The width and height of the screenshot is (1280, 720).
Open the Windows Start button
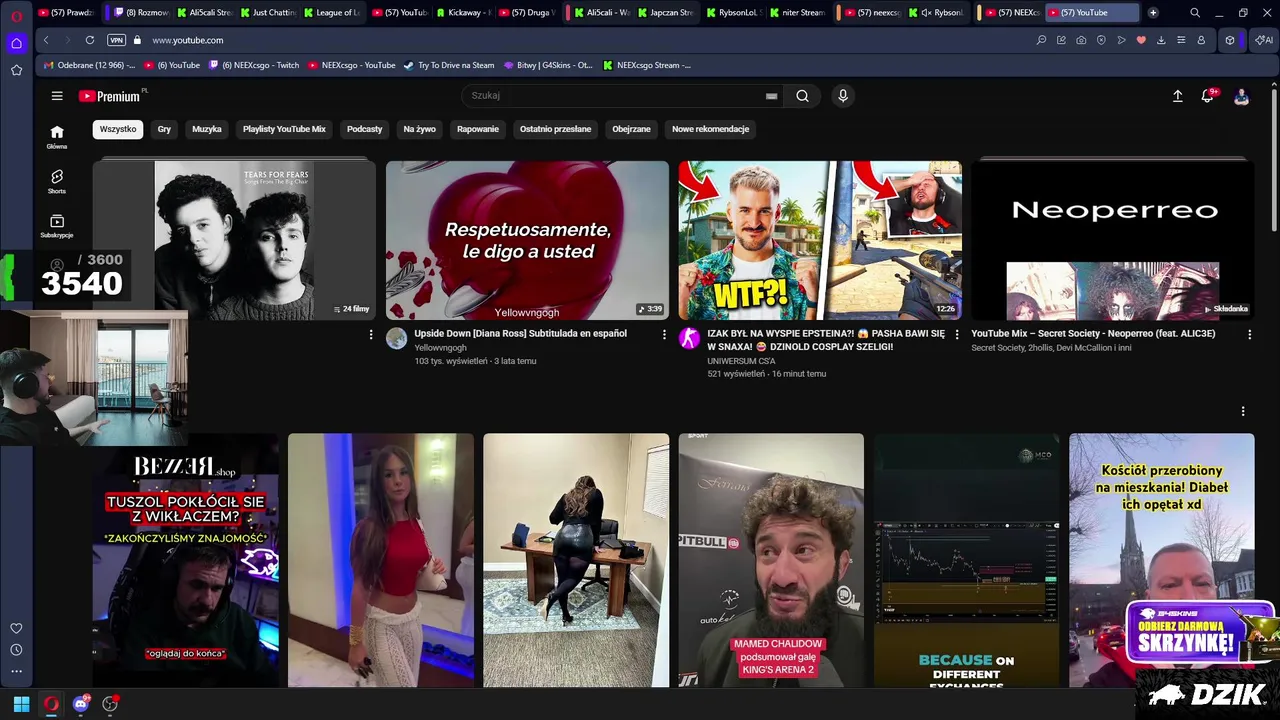click(x=21, y=703)
